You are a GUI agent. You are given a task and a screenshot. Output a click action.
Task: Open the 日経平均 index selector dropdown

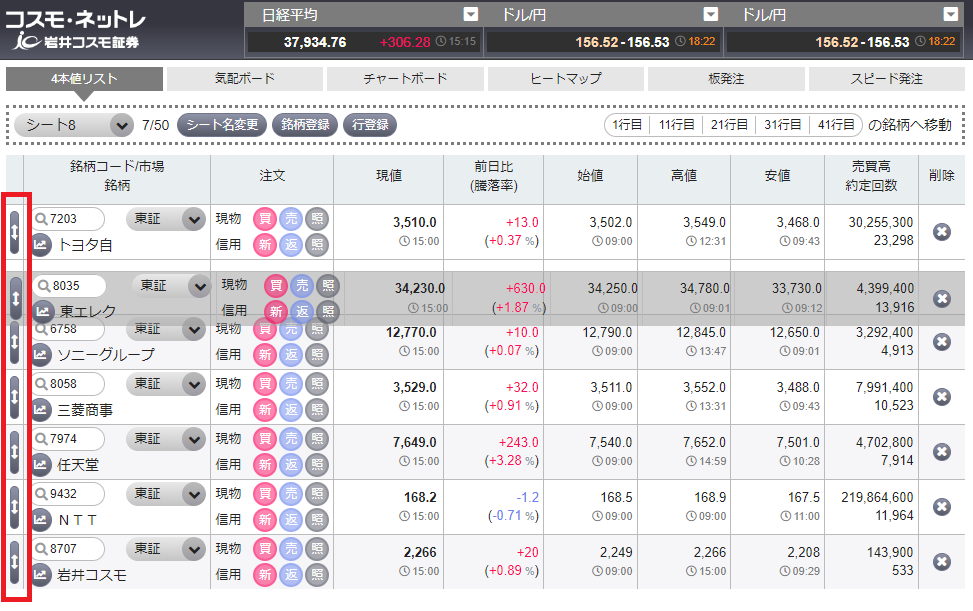pos(471,14)
